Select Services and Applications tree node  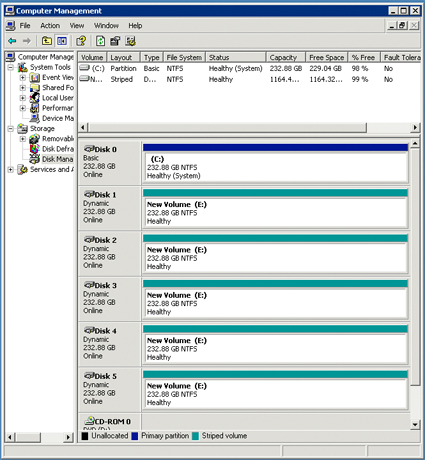tap(52, 169)
